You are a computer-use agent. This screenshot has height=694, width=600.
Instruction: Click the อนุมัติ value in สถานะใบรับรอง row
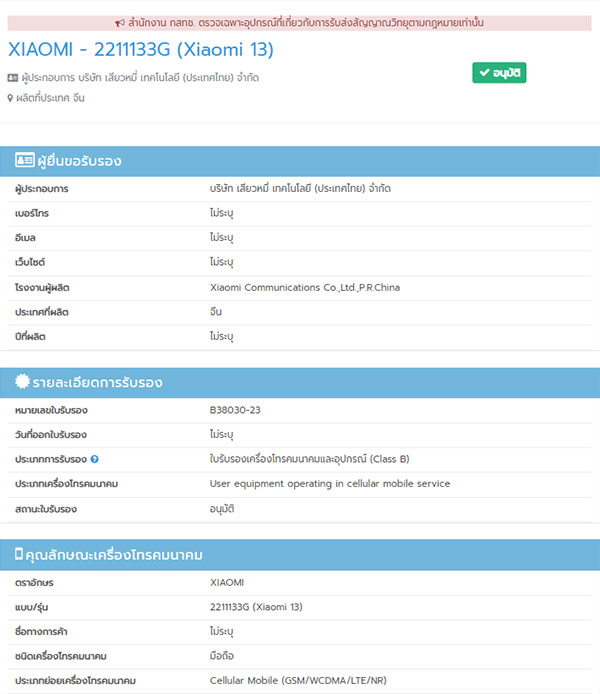(222, 509)
